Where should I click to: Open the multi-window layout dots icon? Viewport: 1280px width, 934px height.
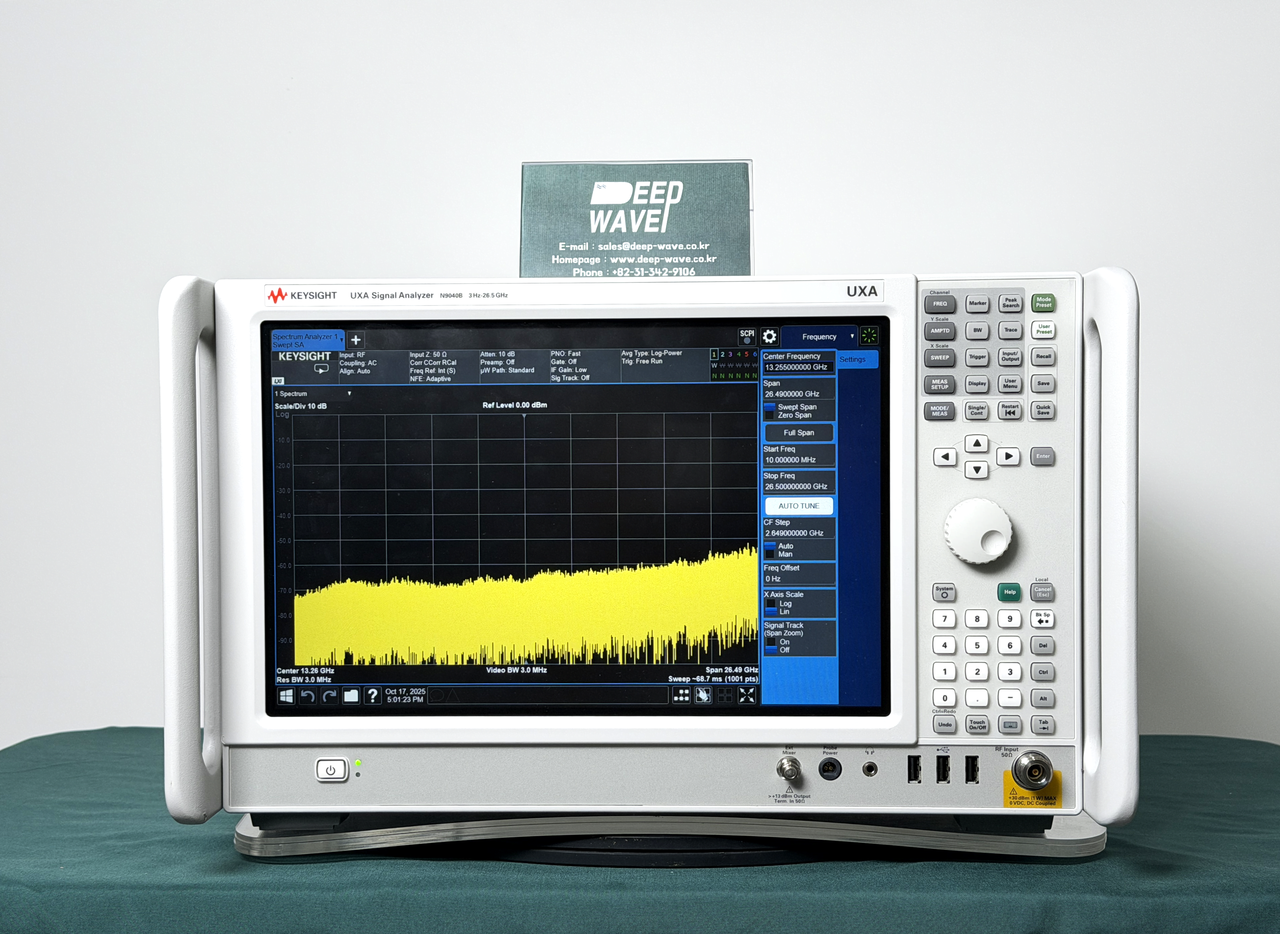[681, 696]
